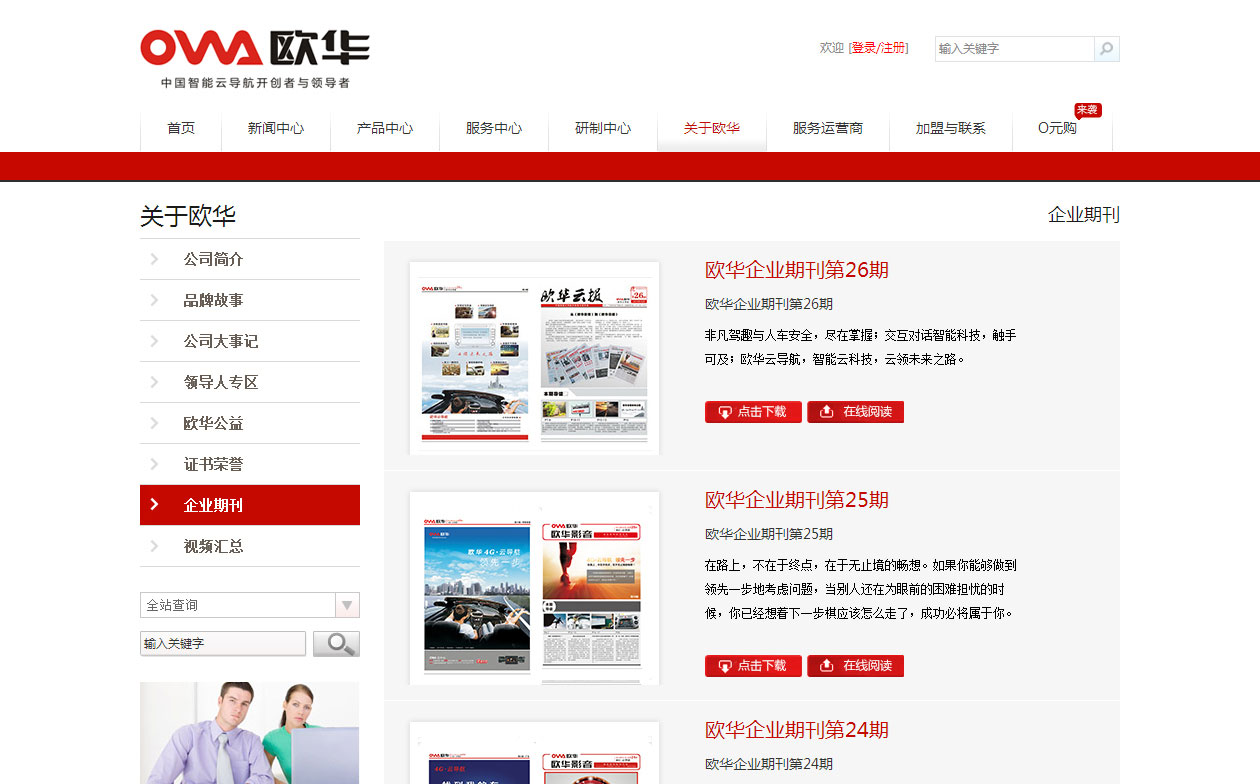Click 点击下载 for 第26期
1260x784 pixels.
[753, 412]
